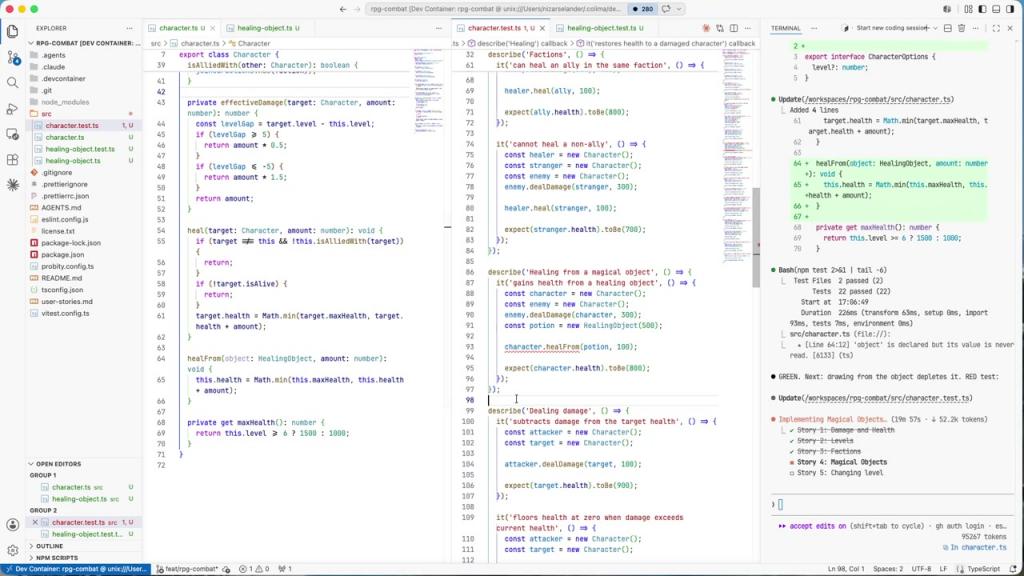
Task: Open more actions for the right editor group
Action: (748, 28)
